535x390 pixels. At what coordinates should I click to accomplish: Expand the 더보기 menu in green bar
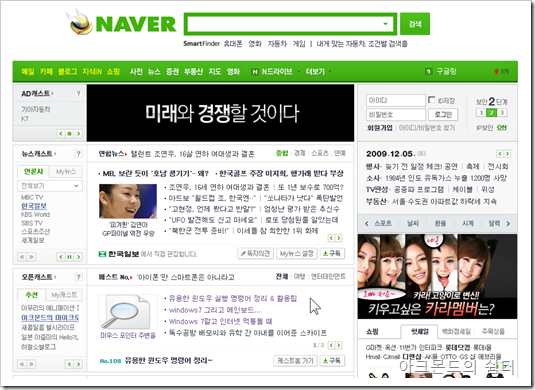point(317,72)
